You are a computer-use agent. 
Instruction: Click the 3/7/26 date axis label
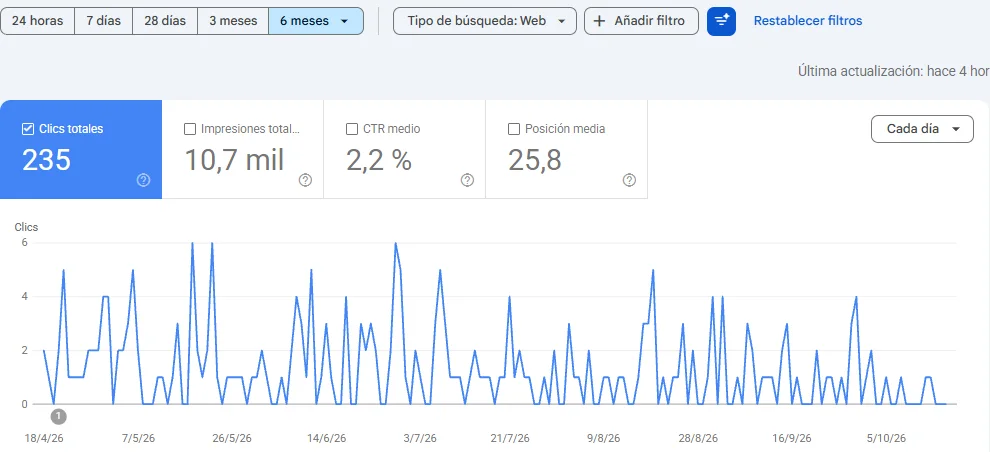point(420,438)
